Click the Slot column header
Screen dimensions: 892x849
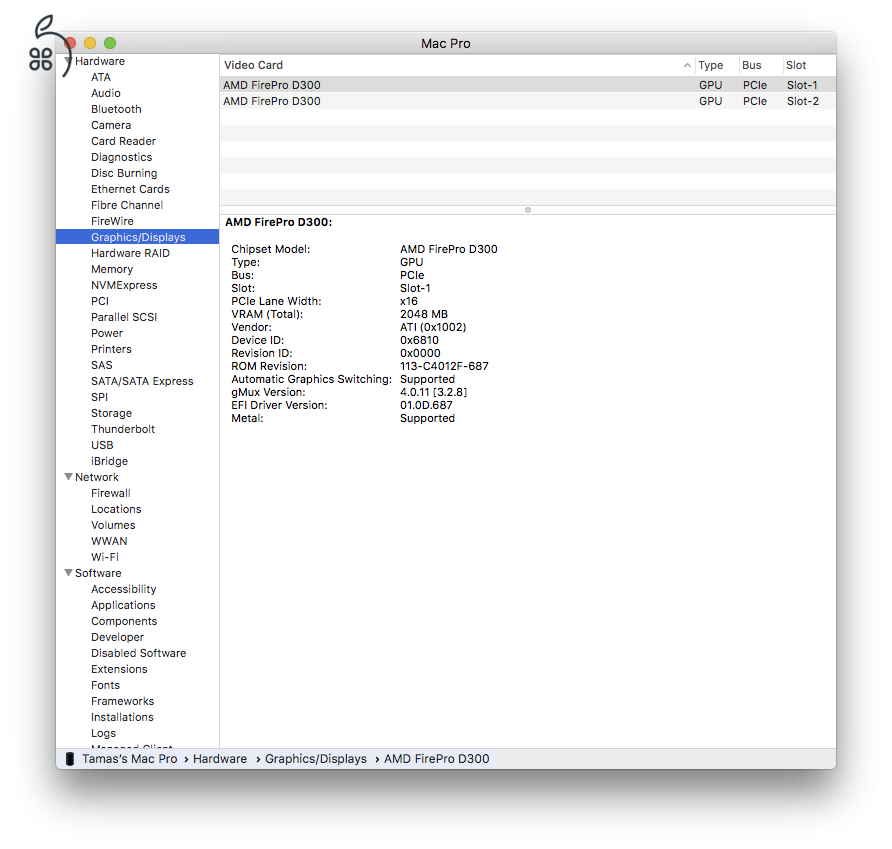(x=797, y=65)
